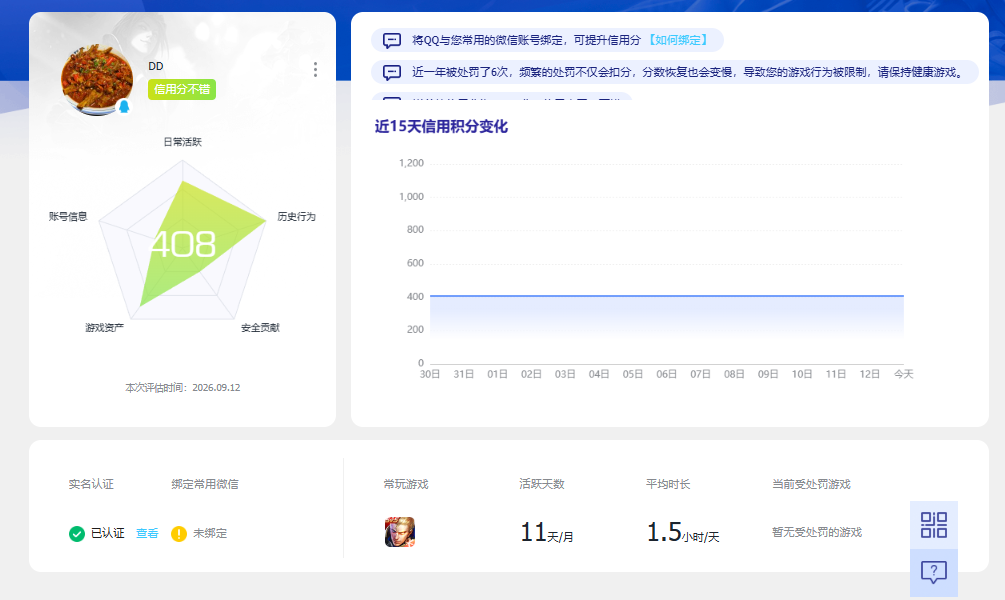Click the punishment notice 近一年被处罚了6次 message
Screen dimensions: 1005x600
tap(674, 72)
